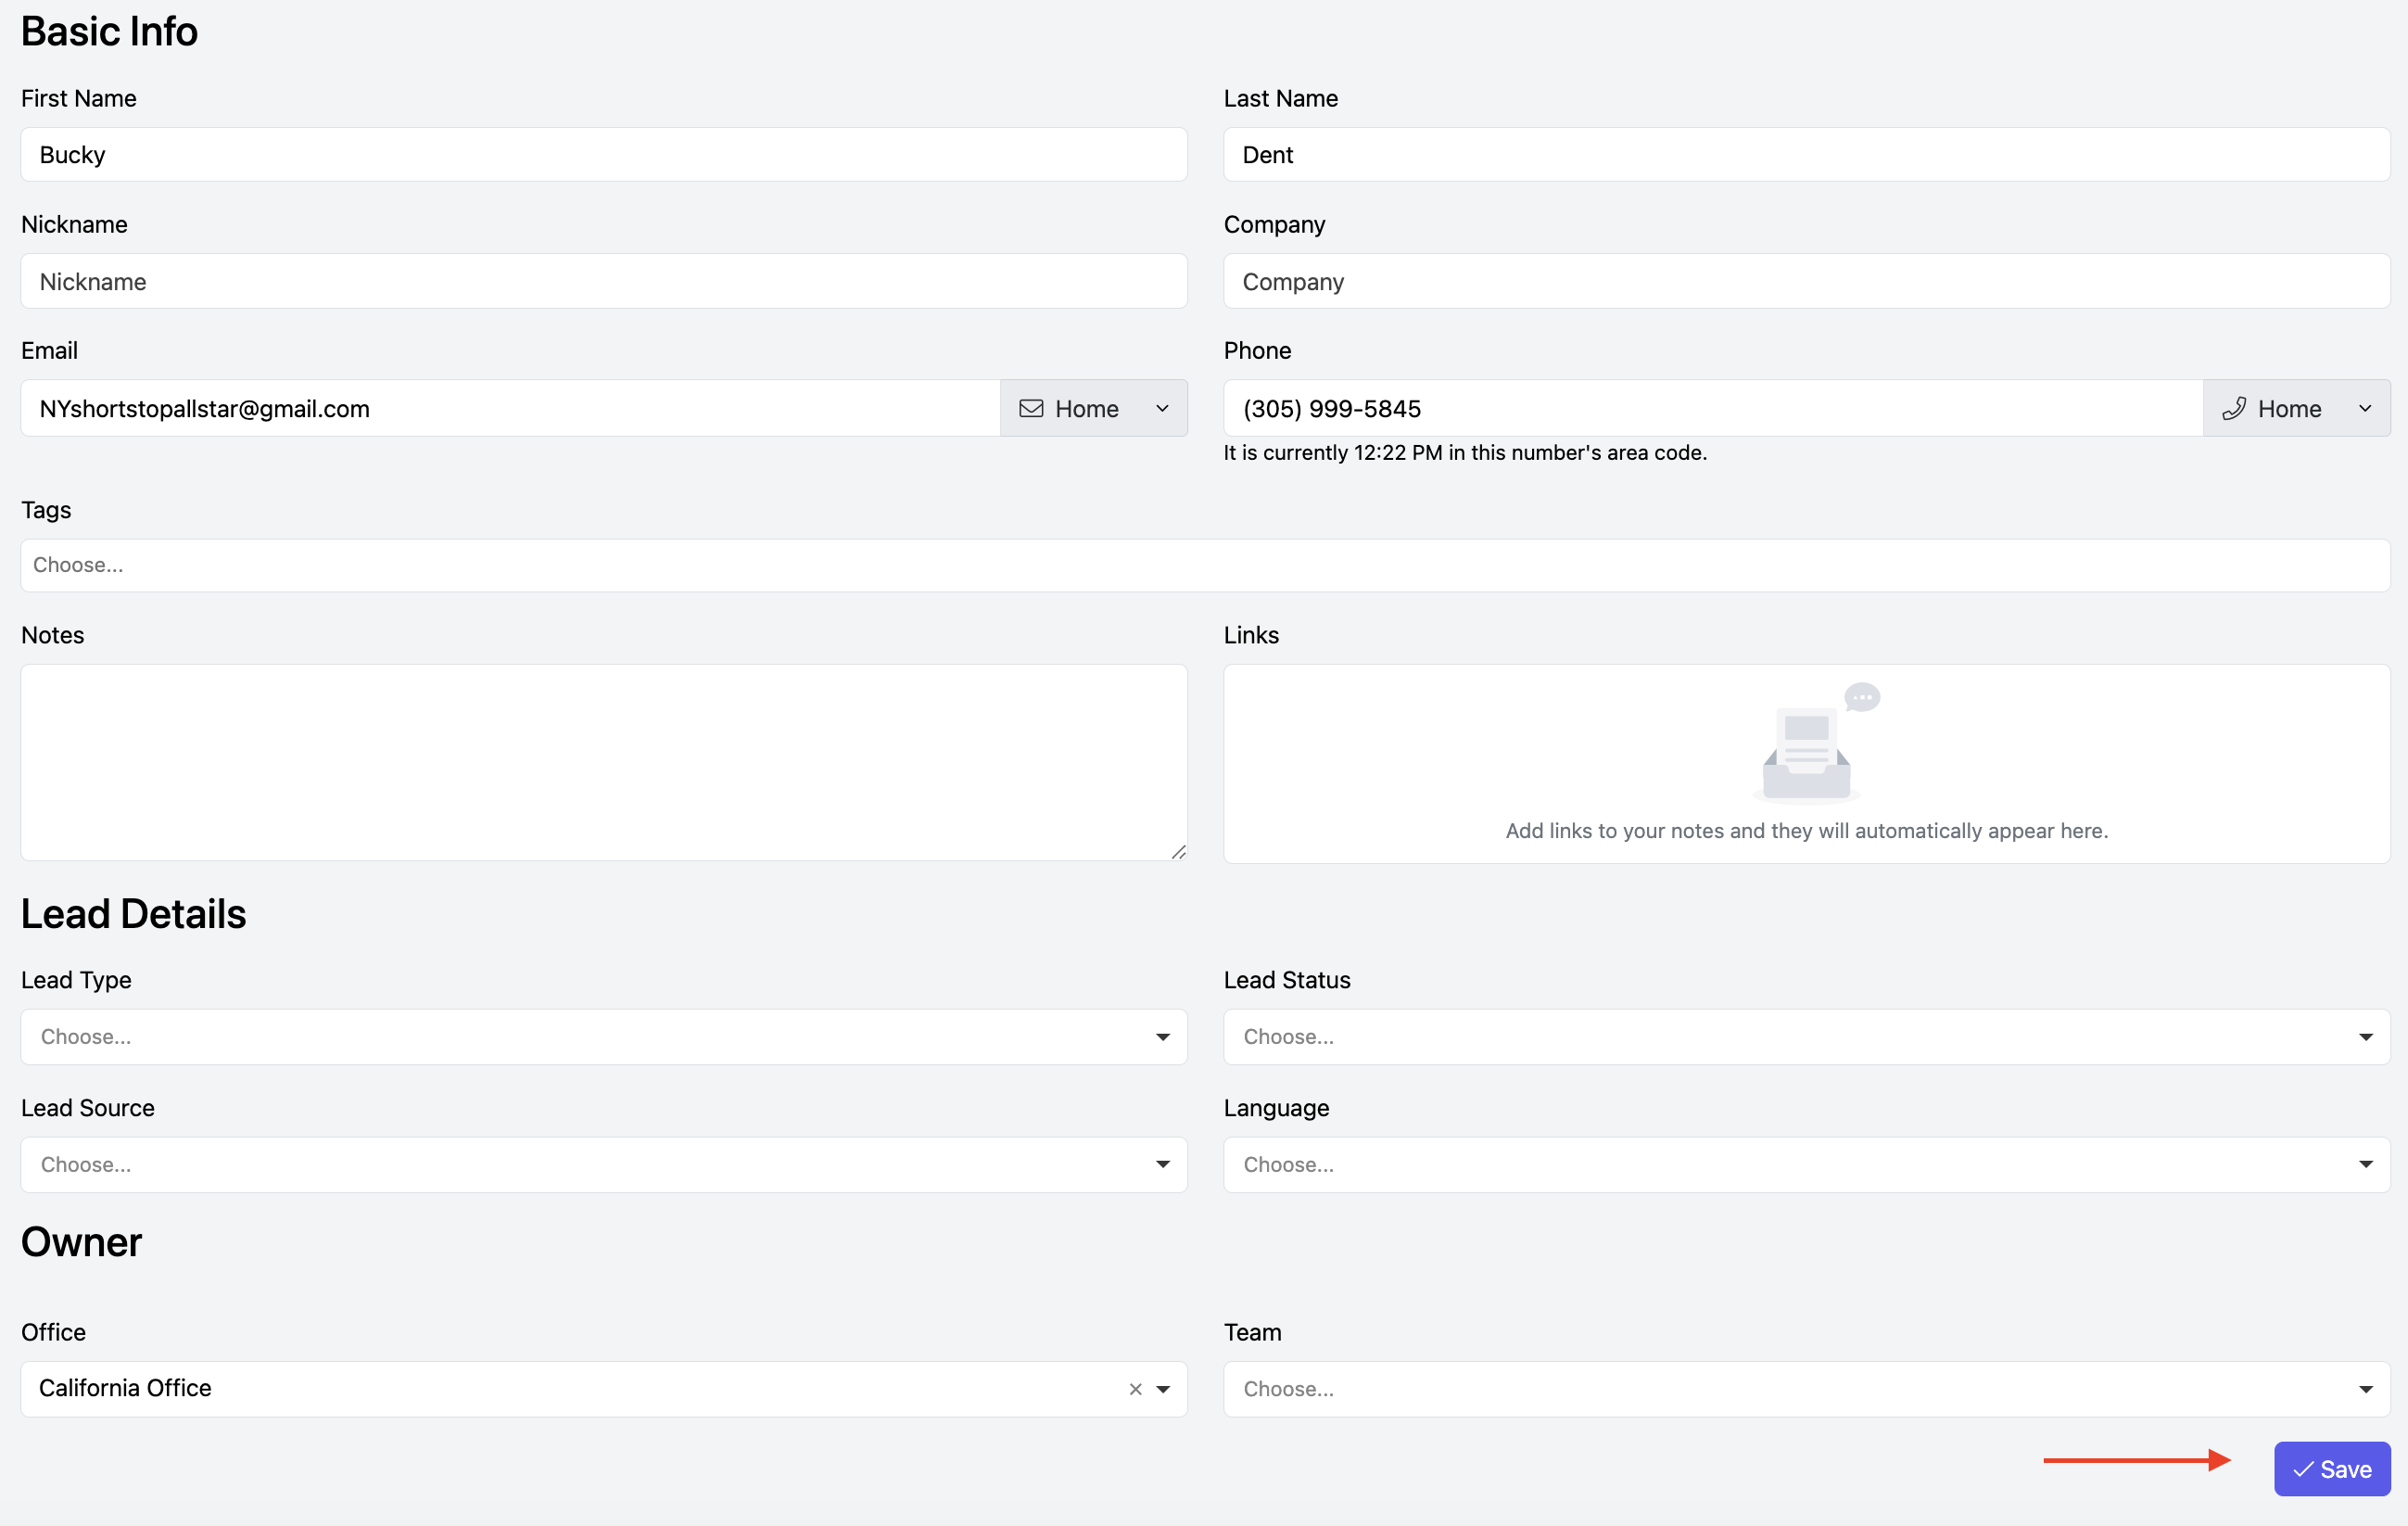Screen dimensions: 2408x1526
Task: Clear California Office selection with the x icon
Action: tap(1135, 1389)
